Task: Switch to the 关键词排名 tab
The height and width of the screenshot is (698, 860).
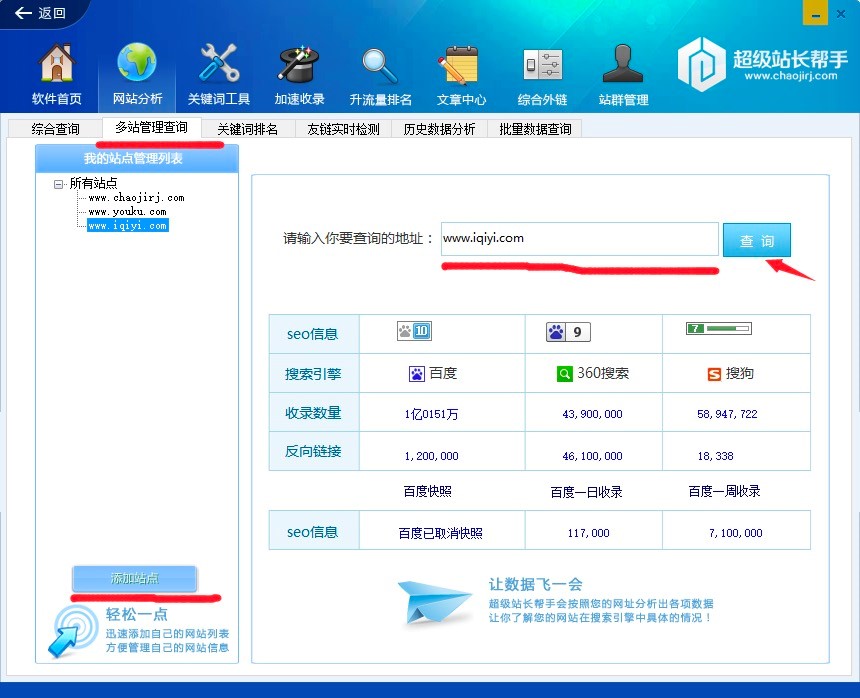Action: pyautogui.click(x=247, y=129)
